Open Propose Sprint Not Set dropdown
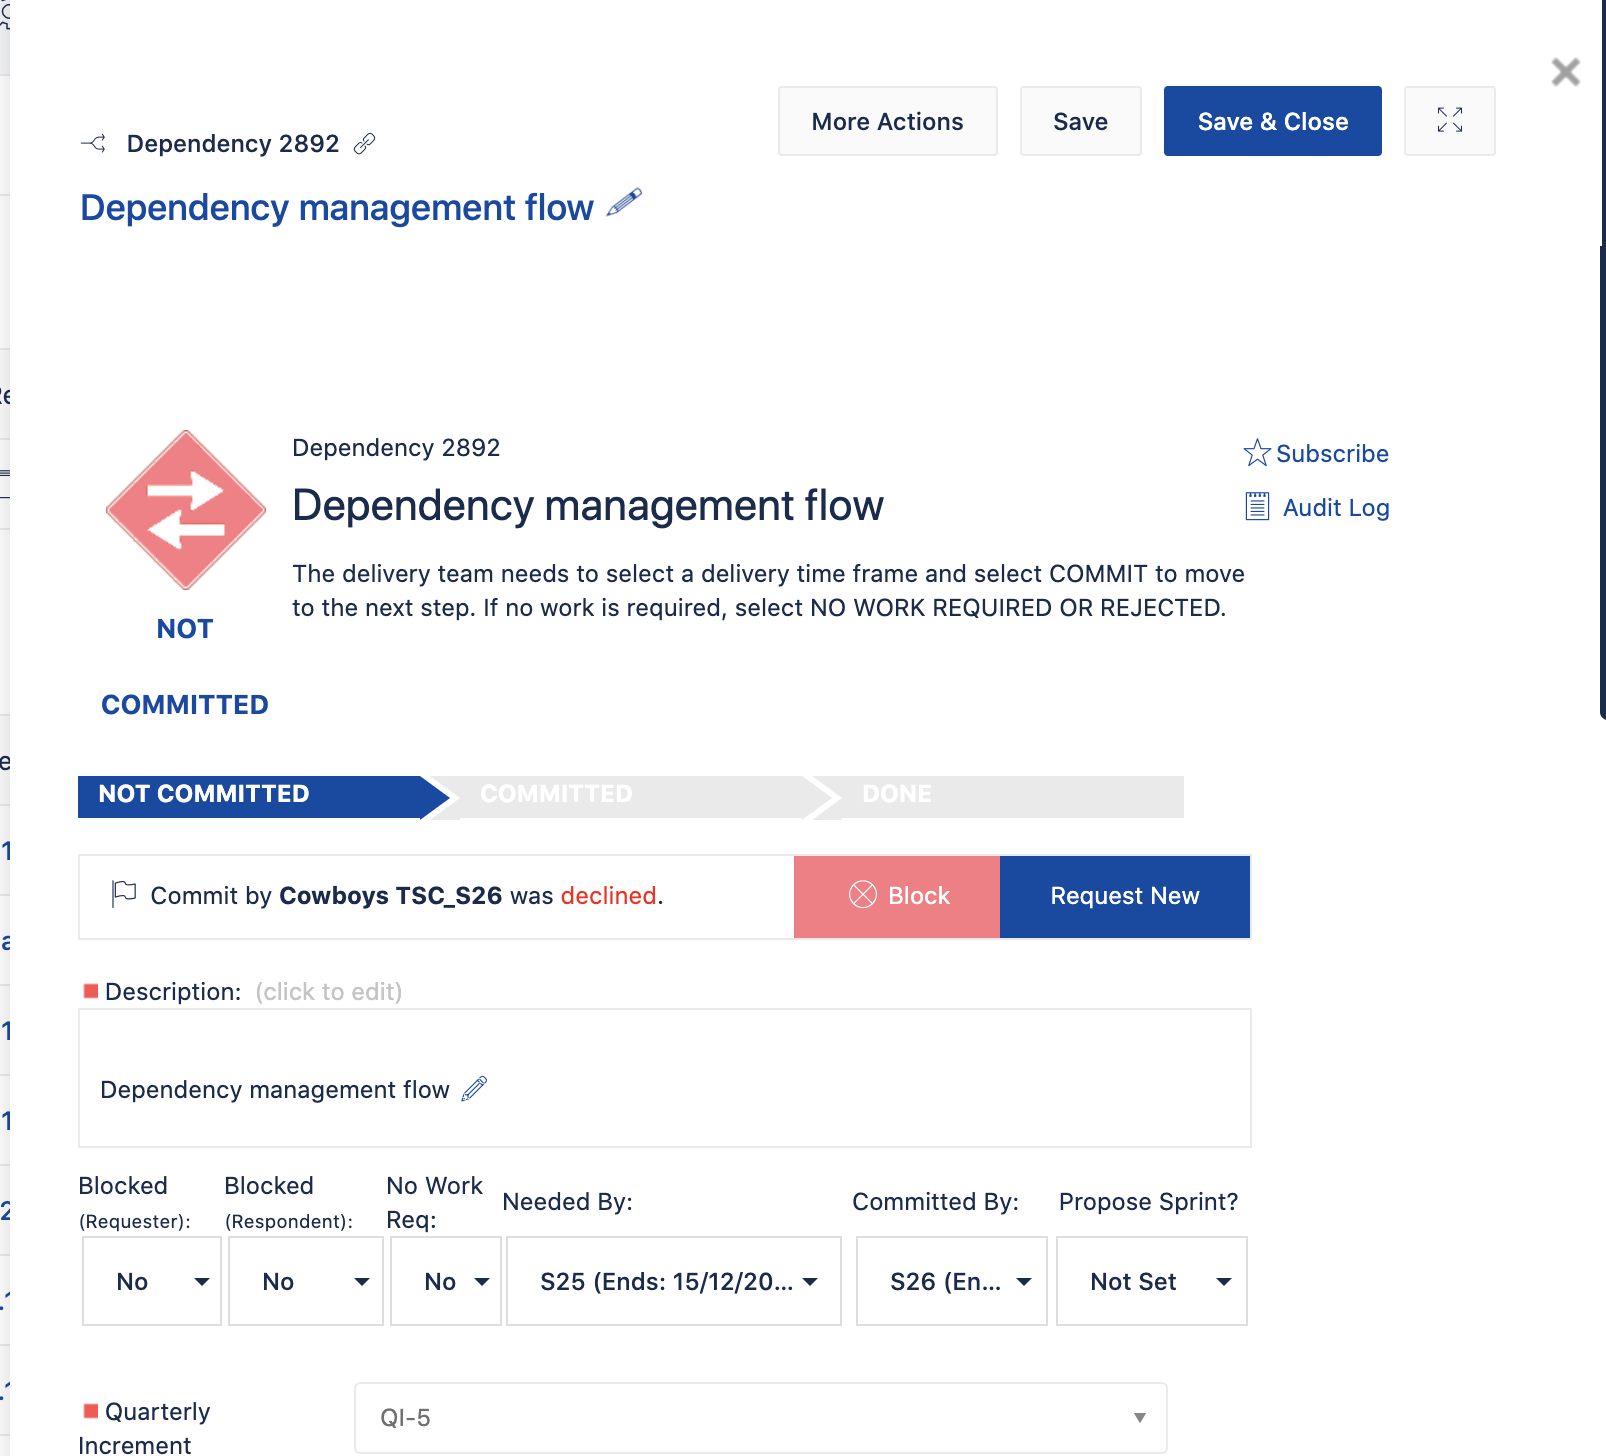The width and height of the screenshot is (1606, 1456). point(1152,1281)
